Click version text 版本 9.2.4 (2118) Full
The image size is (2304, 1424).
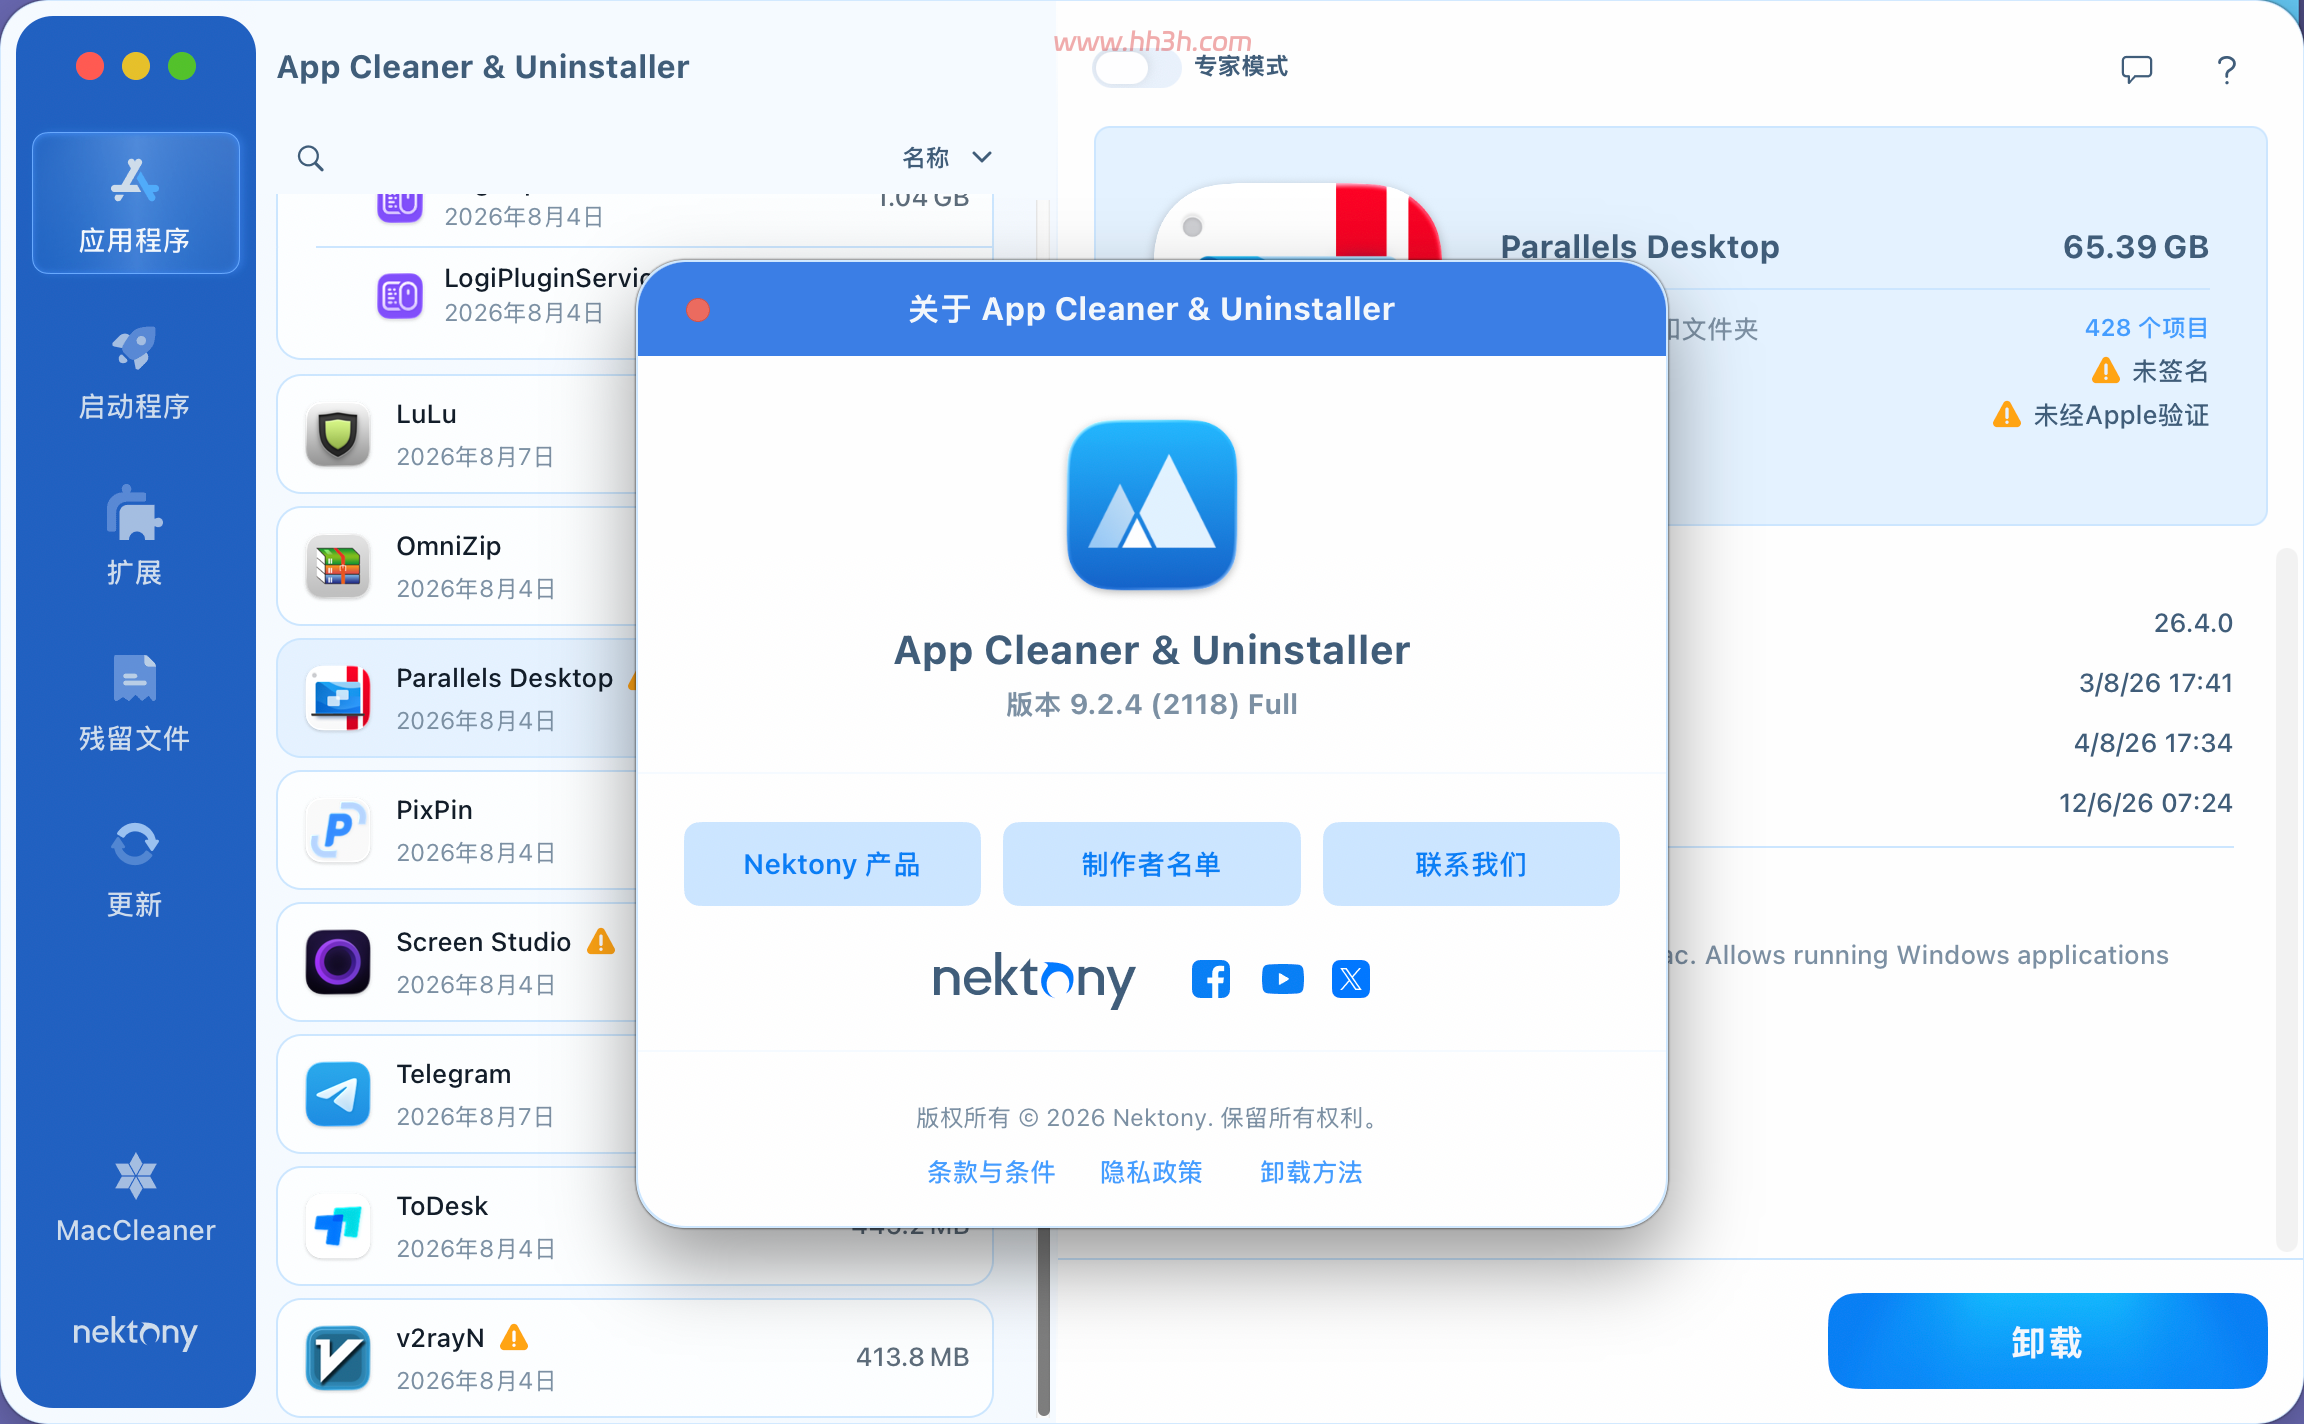1152,704
